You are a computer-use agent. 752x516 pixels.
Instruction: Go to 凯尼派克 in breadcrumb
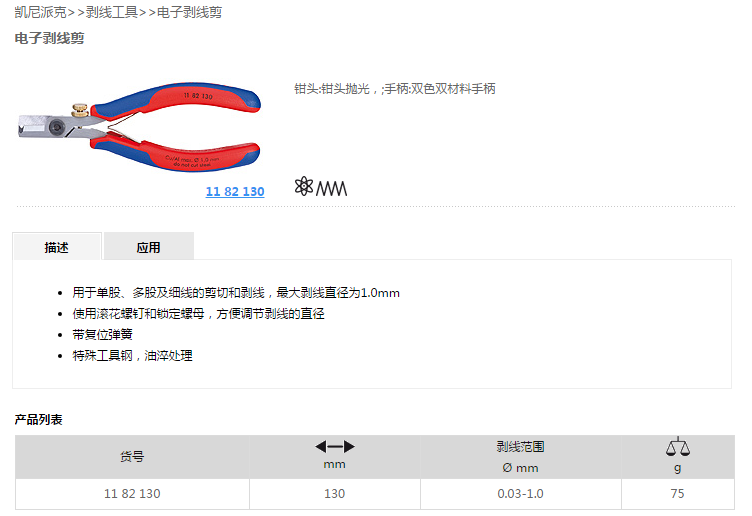click(40, 12)
